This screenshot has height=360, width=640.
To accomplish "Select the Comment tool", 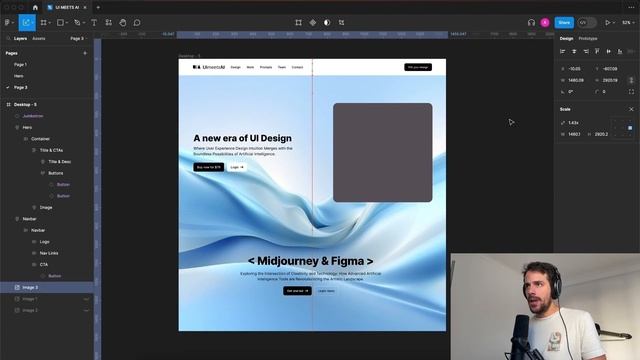I will pos(137,23).
